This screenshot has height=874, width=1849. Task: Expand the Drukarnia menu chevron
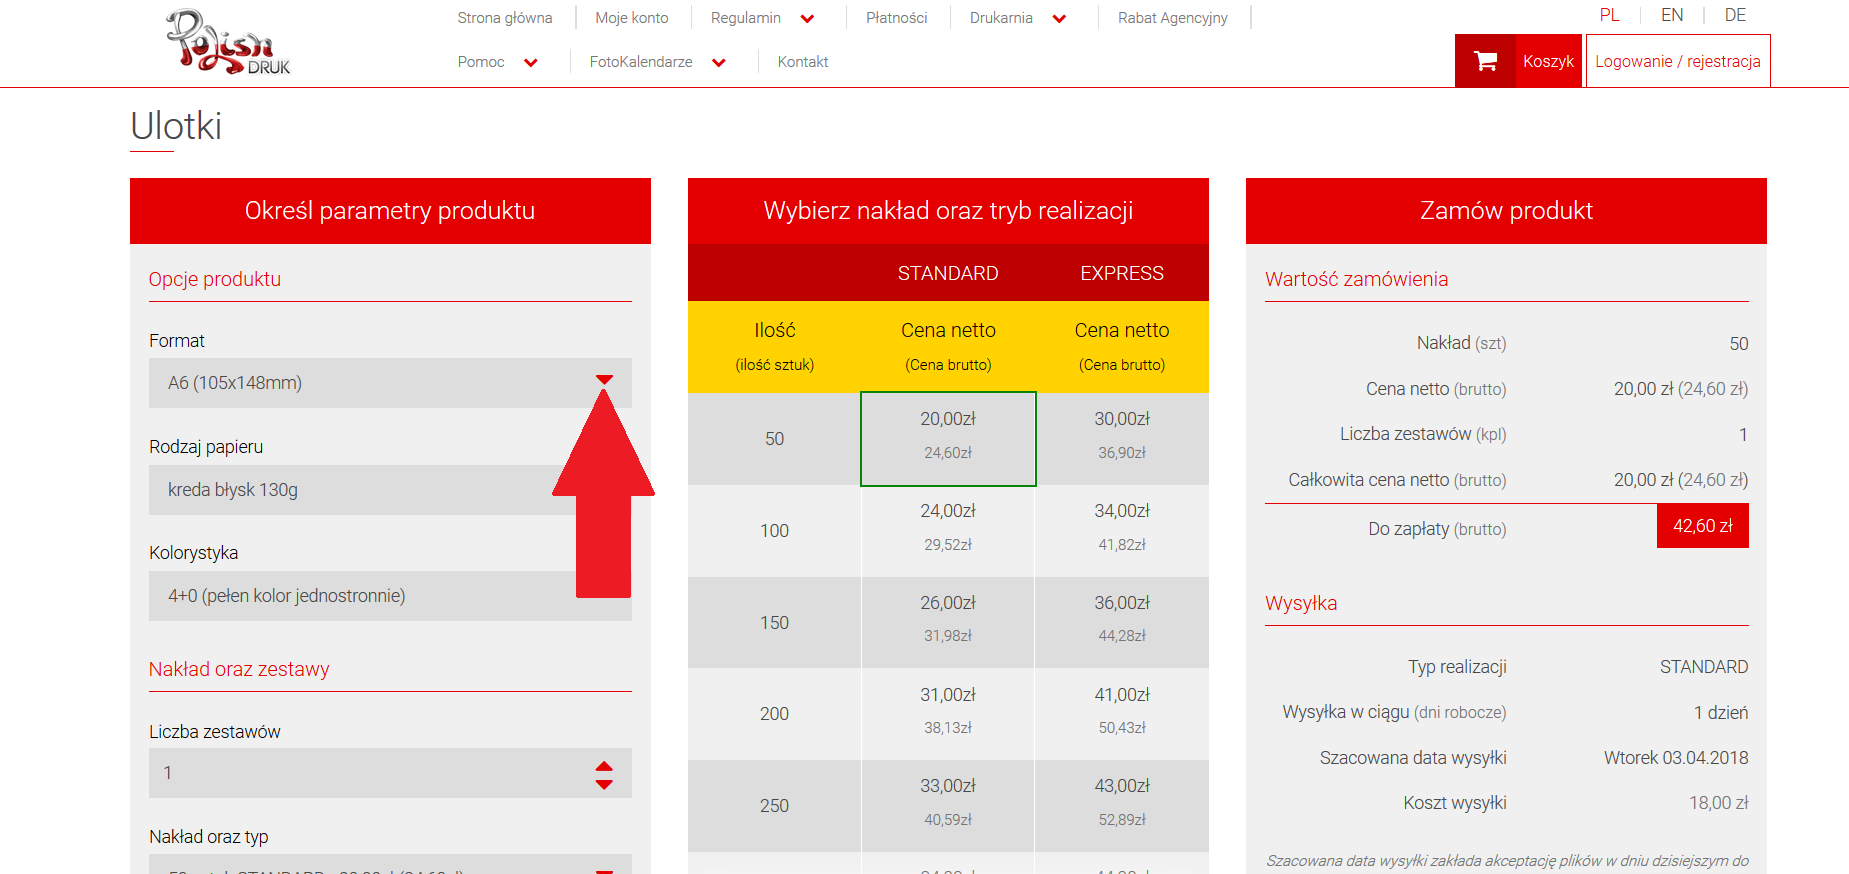pyautogui.click(x=1060, y=19)
